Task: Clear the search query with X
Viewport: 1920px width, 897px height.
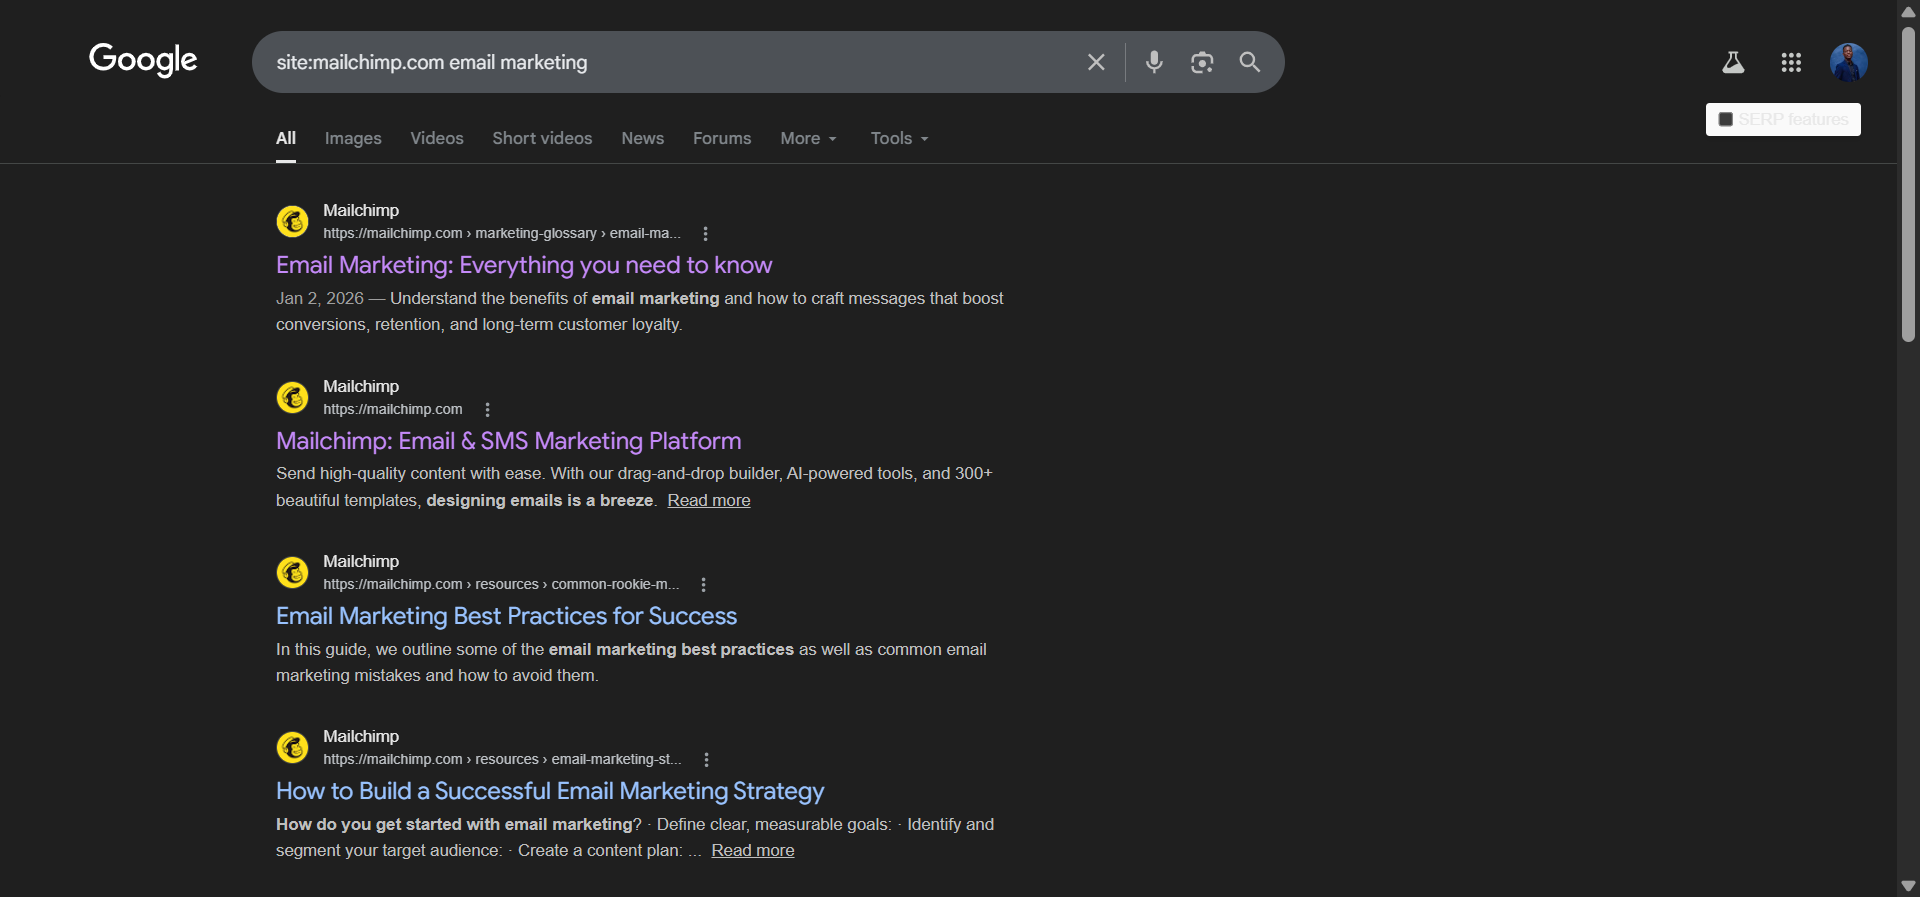Action: pos(1096,62)
